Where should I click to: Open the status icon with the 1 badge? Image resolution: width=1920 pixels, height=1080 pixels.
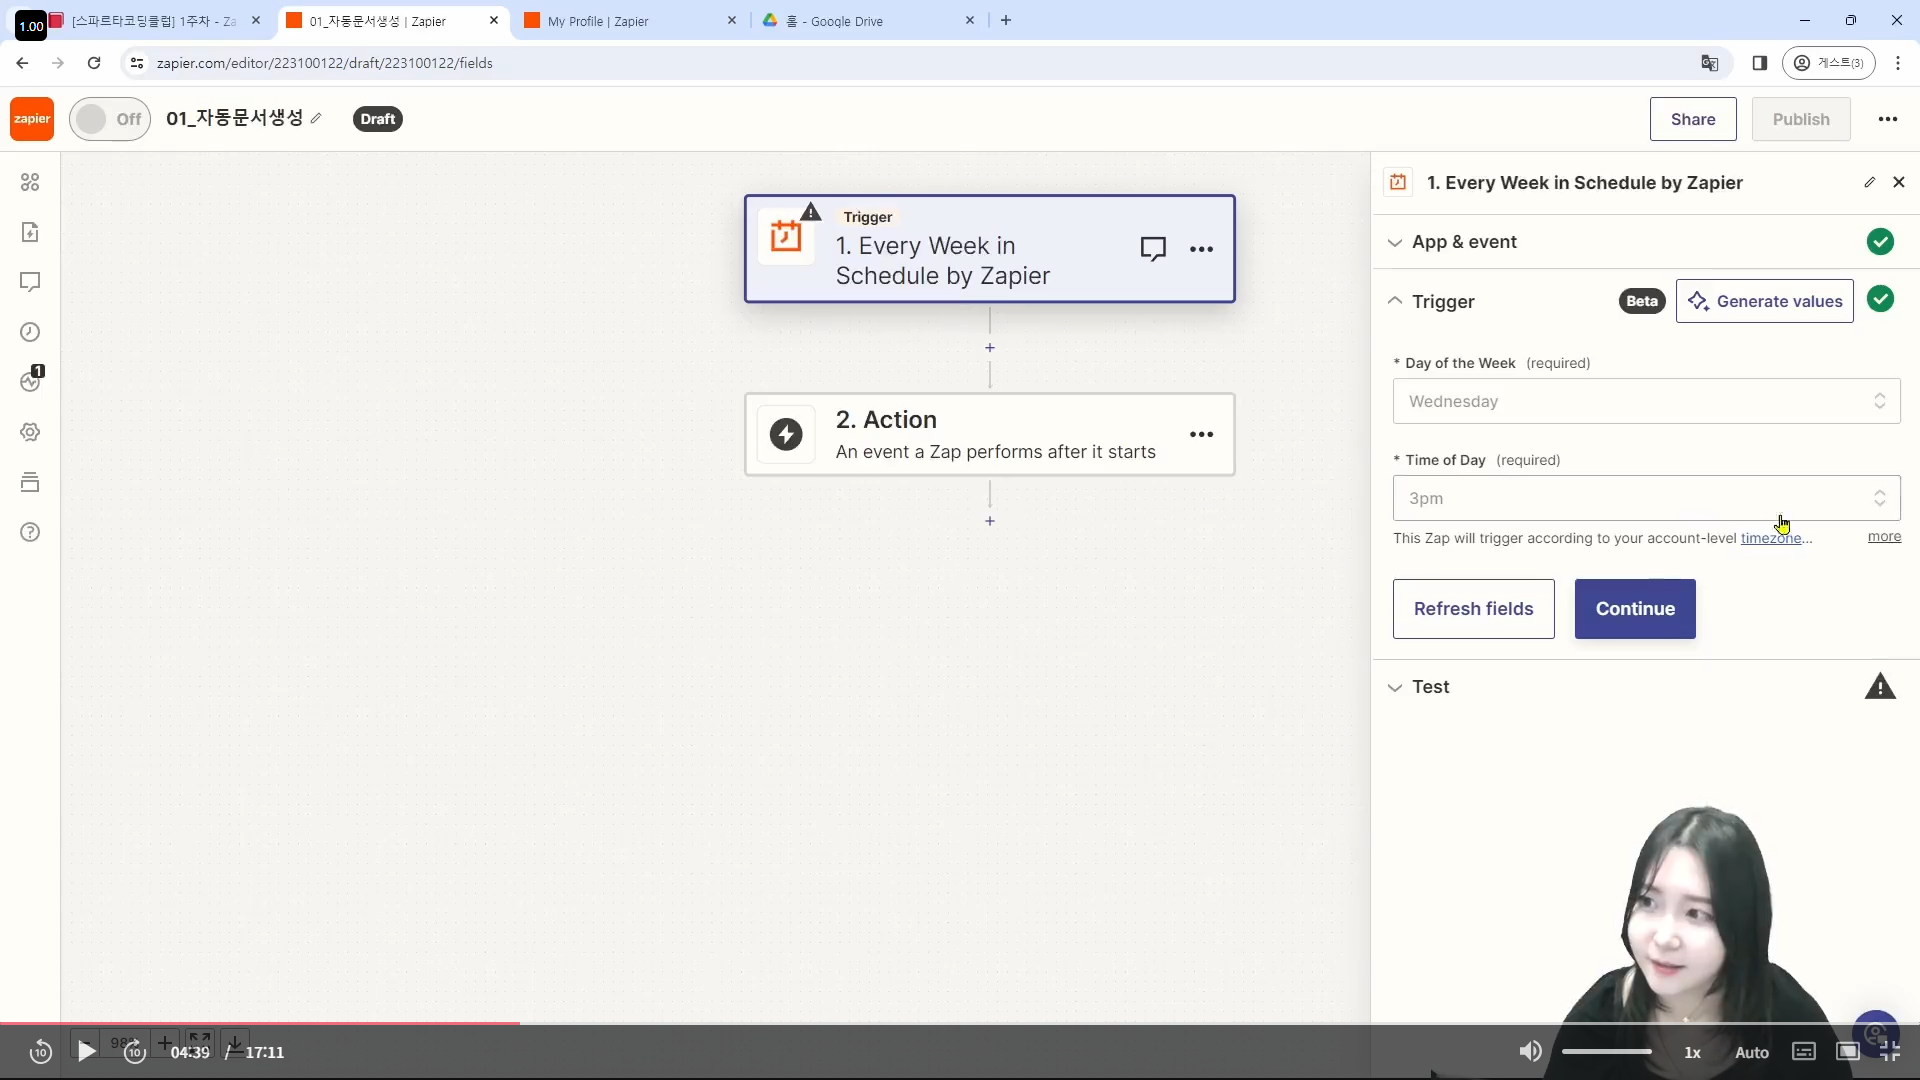pos(31,380)
